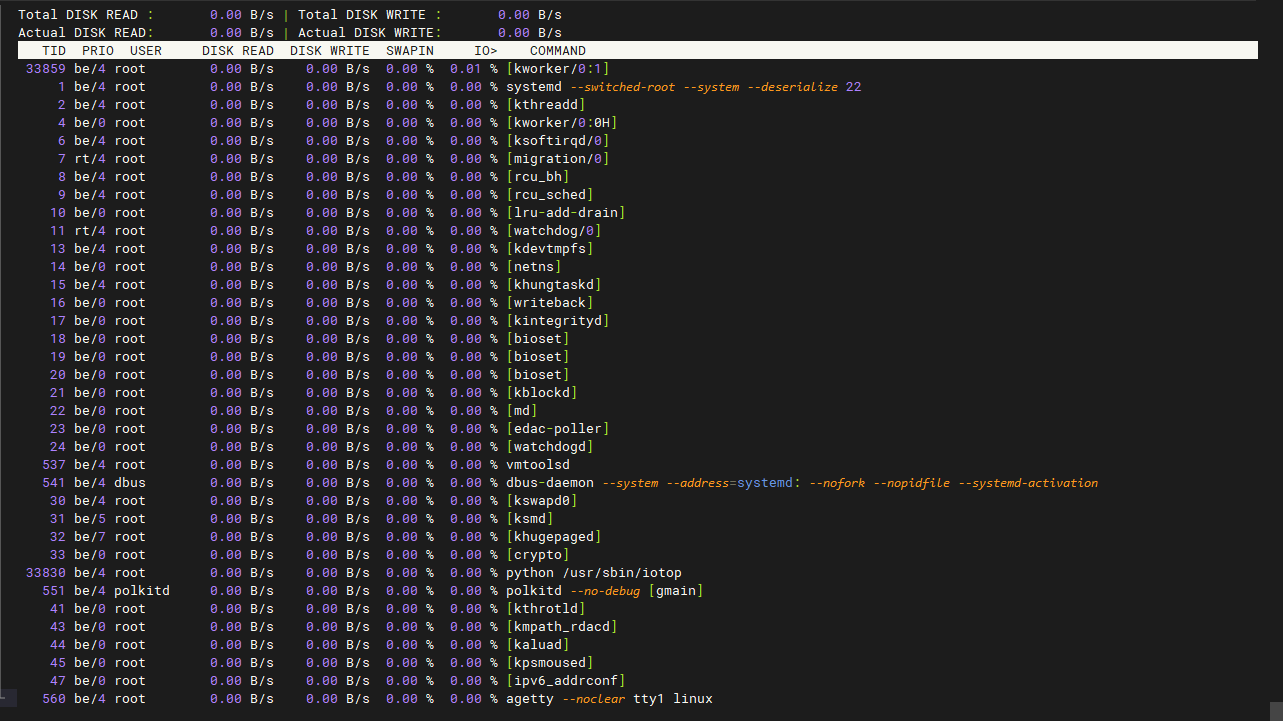Select the [lru-add-drain] process
This screenshot has height=721, width=1283.
coord(566,213)
